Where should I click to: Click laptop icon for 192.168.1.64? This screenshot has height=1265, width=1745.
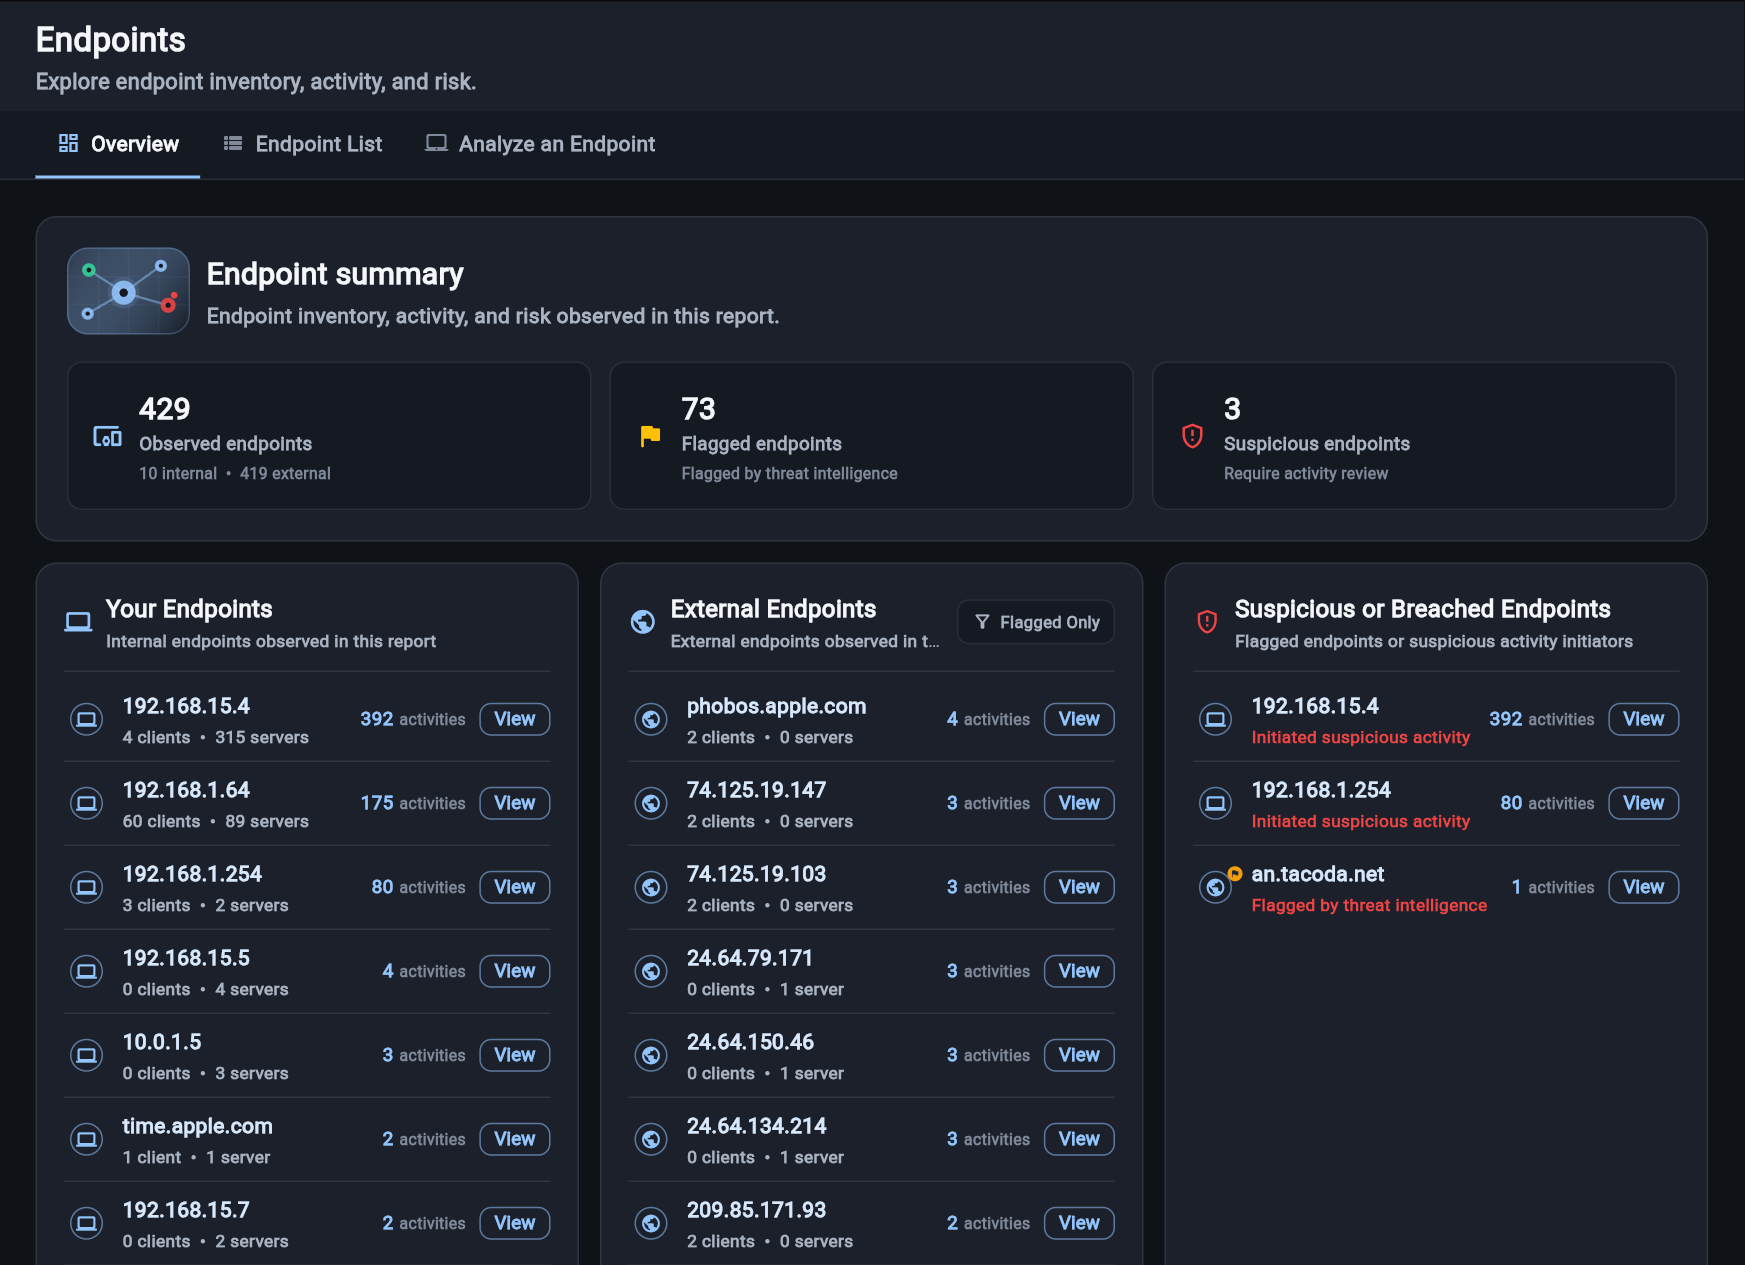pyautogui.click(x=87, y=803)
